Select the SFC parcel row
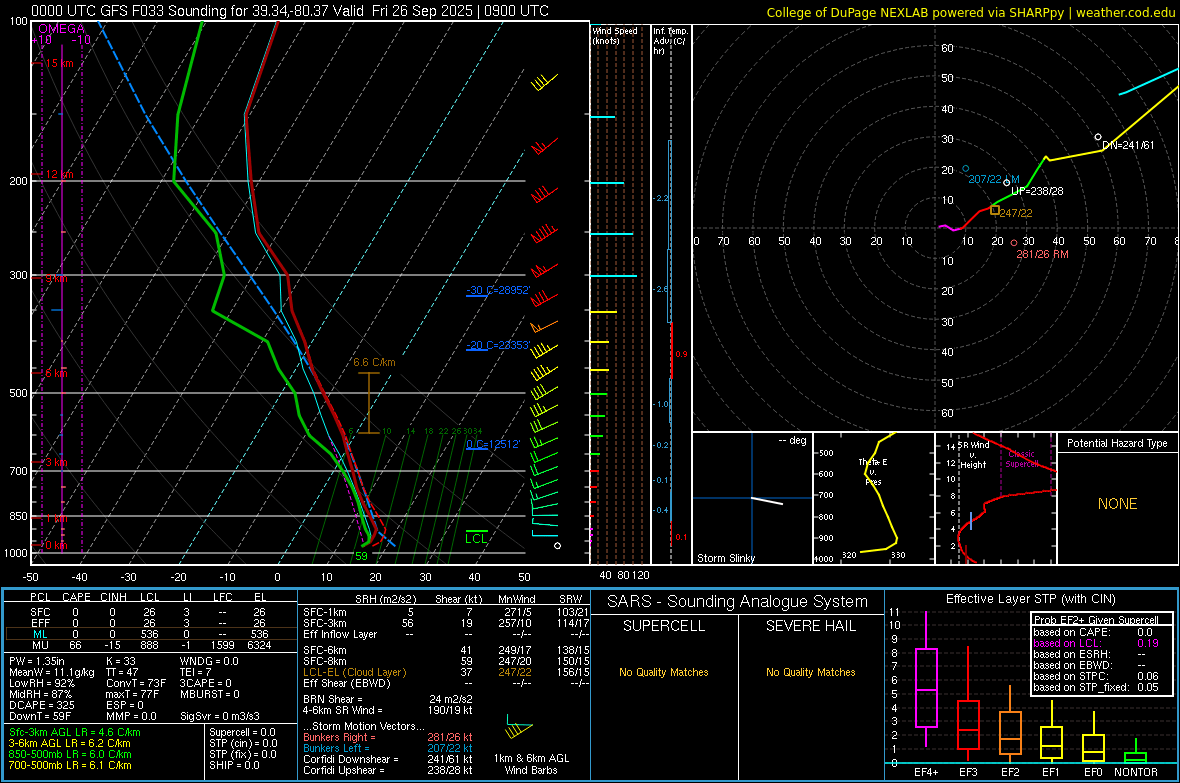The height and width of the screenshot is (783, 1180). pyautogui.click(x=149, y=612)
